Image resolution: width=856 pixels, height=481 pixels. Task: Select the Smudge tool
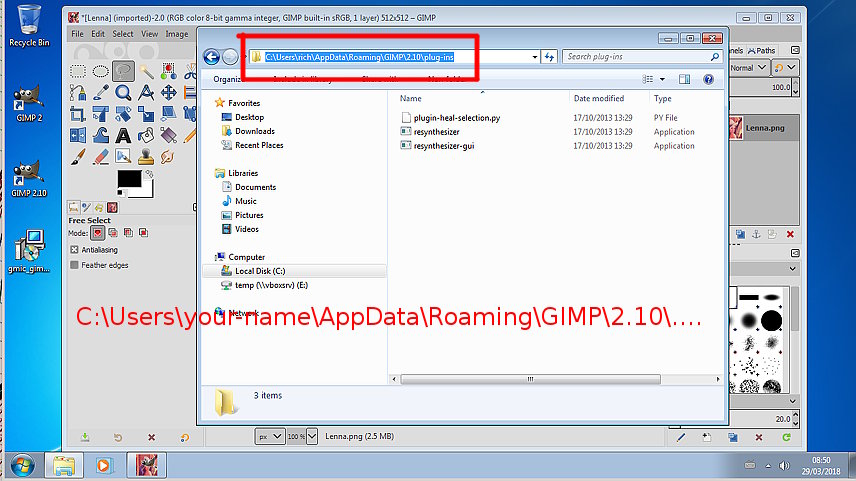pyautogui.click(x=169, y=157)
